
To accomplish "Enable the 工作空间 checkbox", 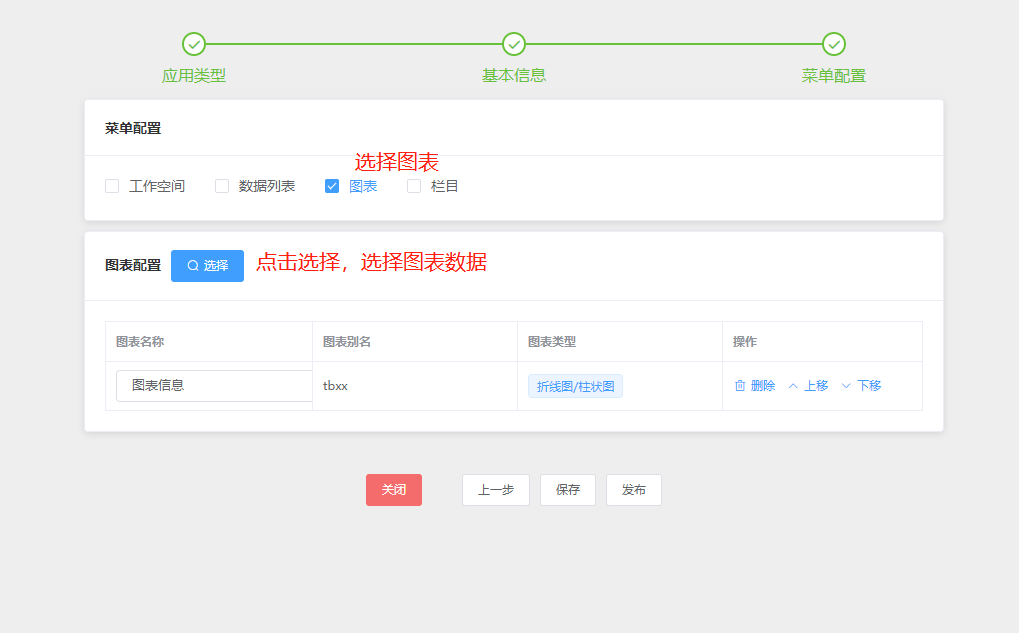I will pos(112,186).
